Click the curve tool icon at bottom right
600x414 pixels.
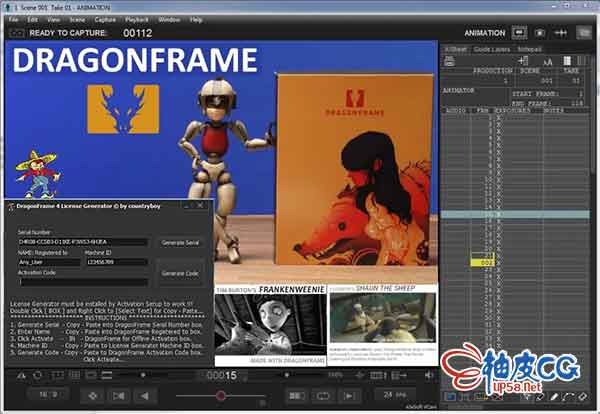569,397
